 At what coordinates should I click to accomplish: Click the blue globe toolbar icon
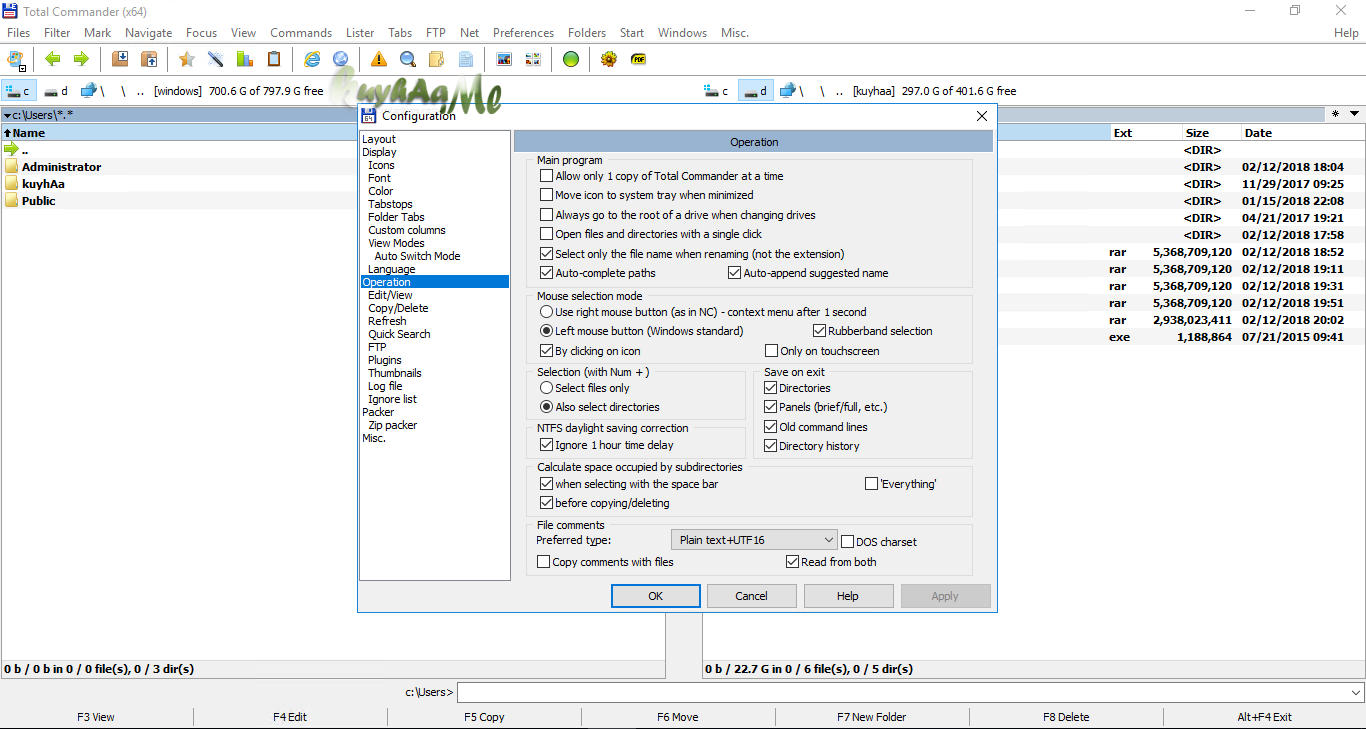coord(340,59)
